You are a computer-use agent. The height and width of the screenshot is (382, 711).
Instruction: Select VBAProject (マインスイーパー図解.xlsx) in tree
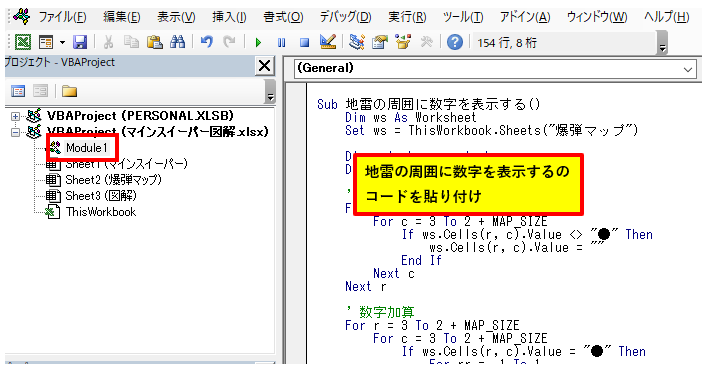(157, 132)
